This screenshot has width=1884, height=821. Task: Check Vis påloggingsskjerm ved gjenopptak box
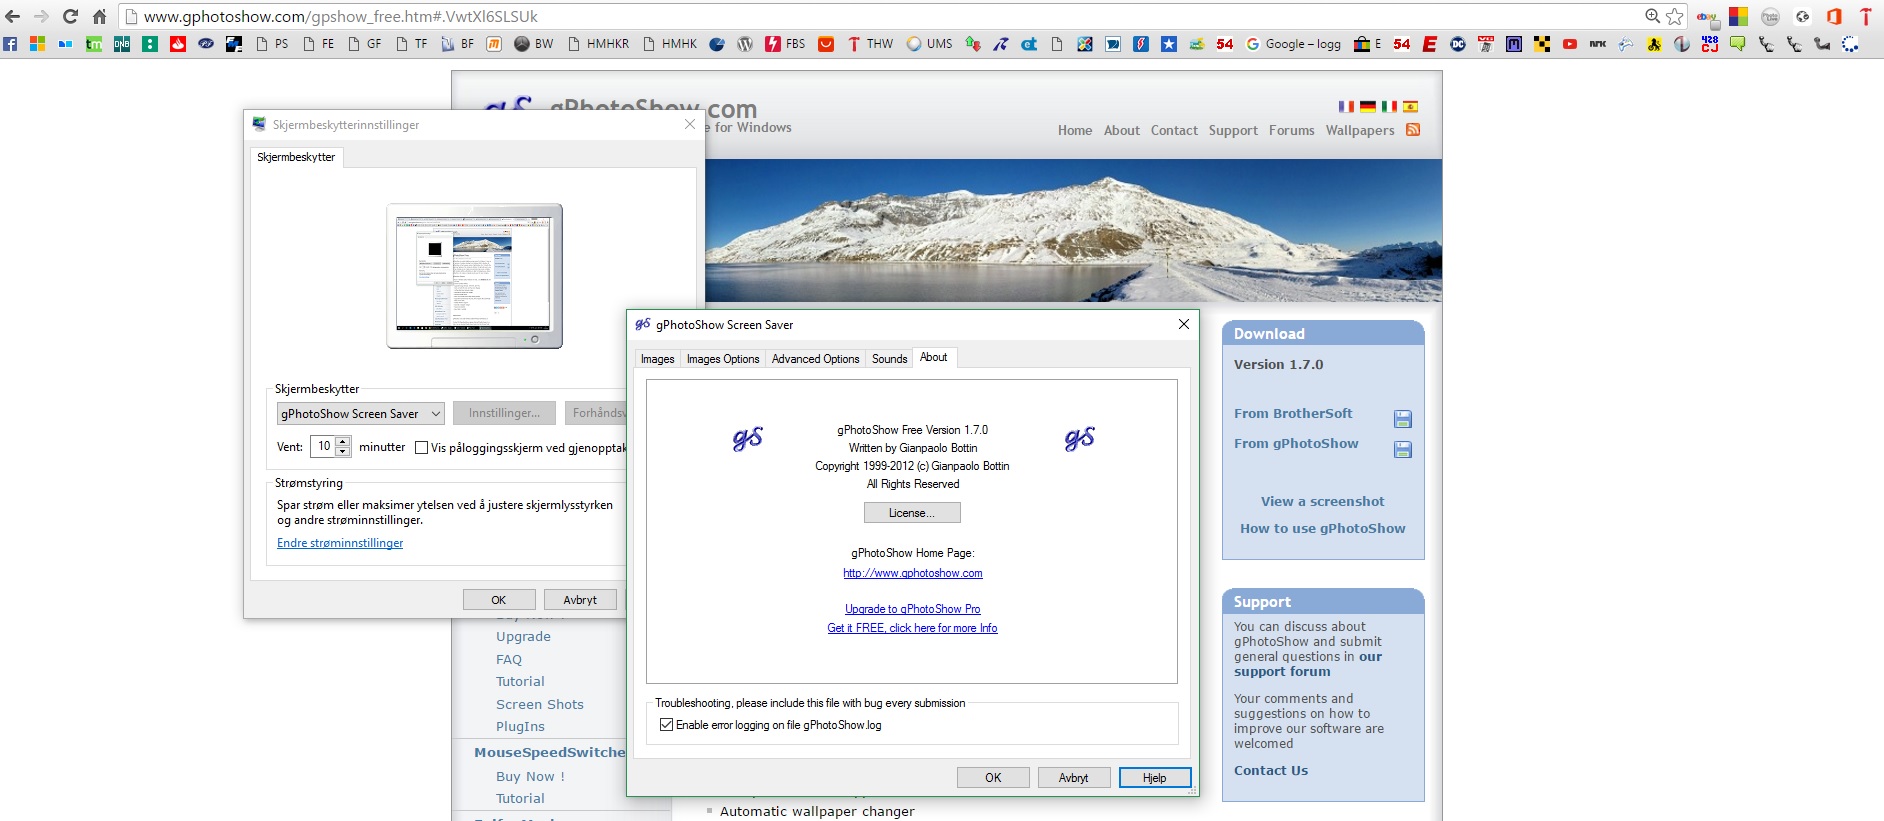click(x=421, y=448)
